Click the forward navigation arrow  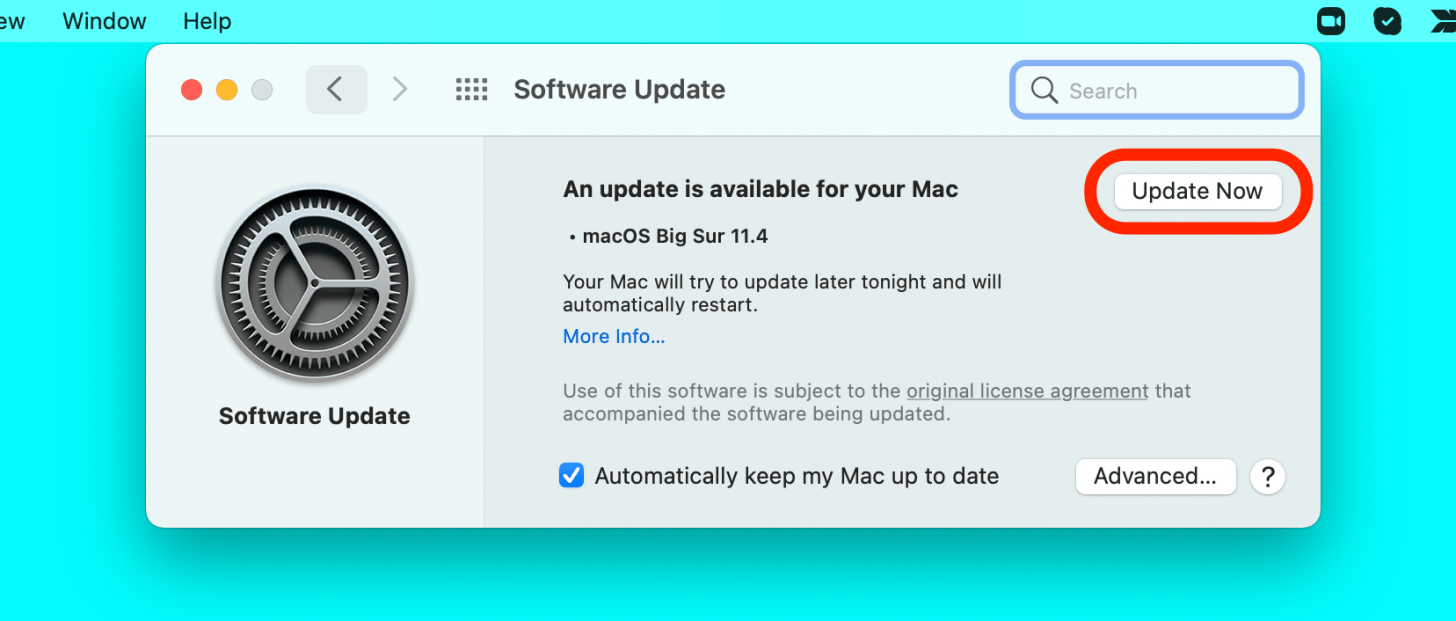click(400, 89)
